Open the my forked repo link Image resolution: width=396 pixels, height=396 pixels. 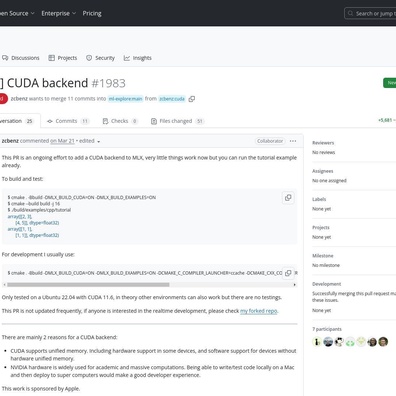point(259,311)
